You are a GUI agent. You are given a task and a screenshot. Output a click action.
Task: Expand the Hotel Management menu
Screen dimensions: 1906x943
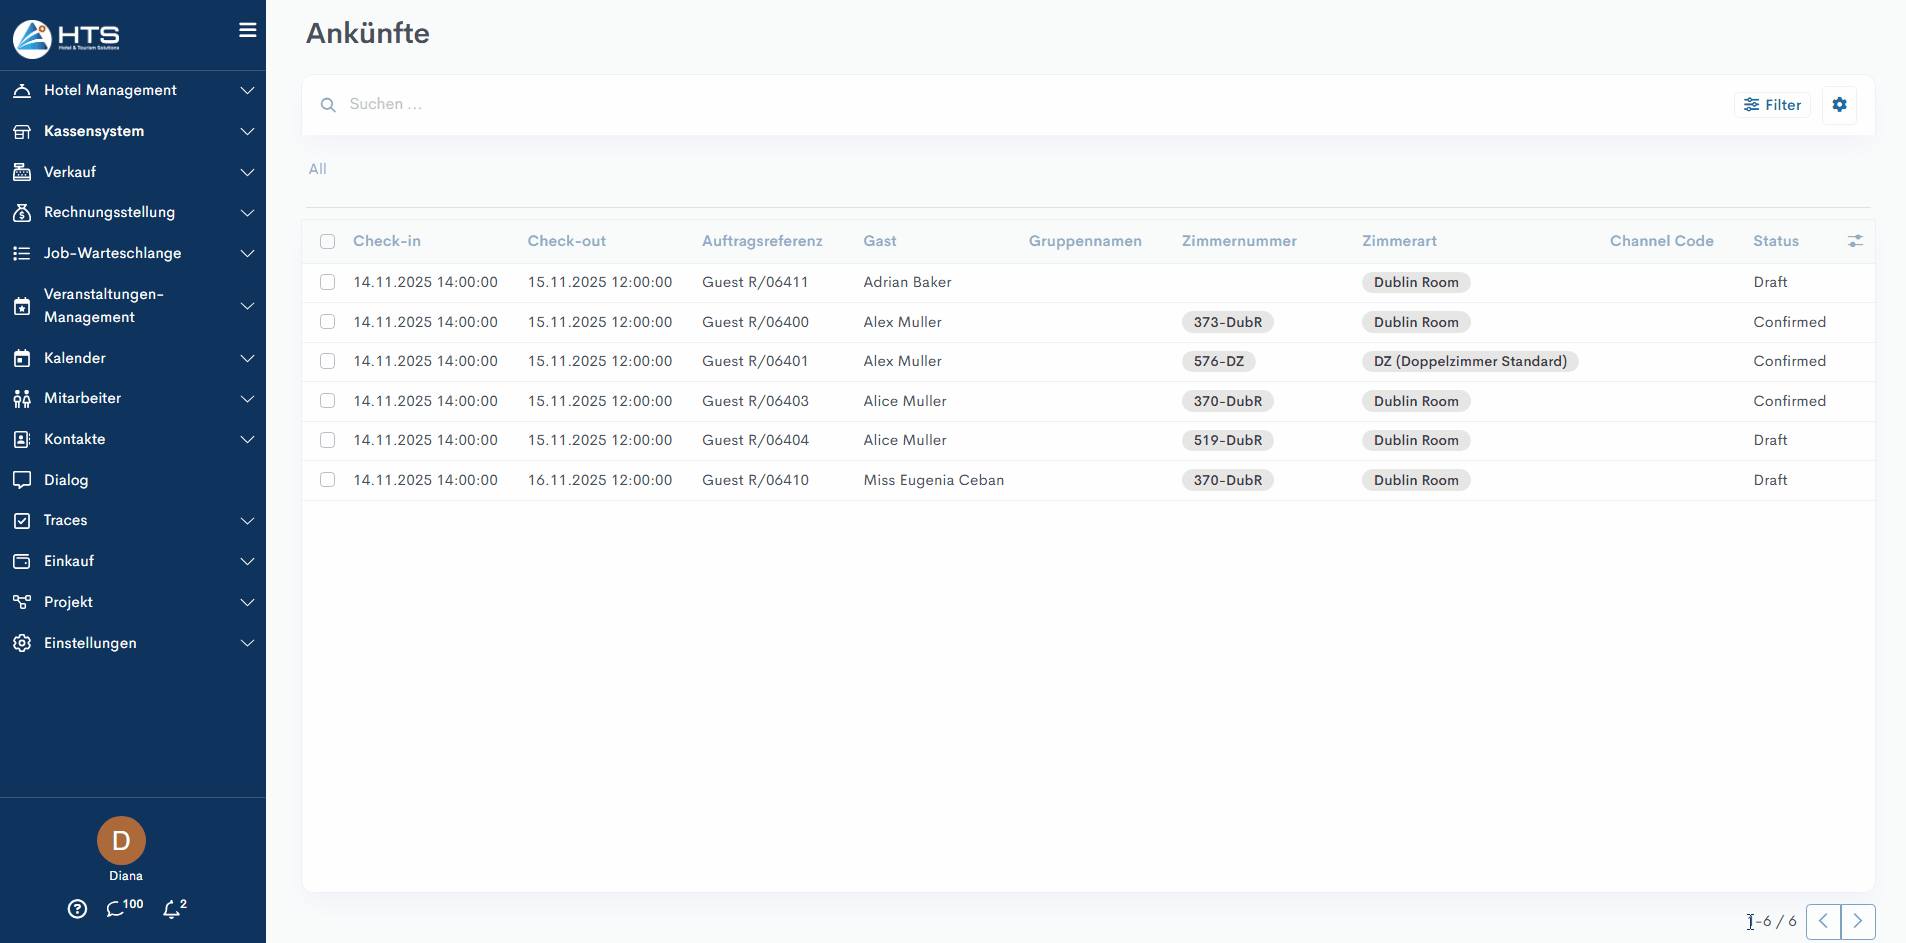coord(110,90)
